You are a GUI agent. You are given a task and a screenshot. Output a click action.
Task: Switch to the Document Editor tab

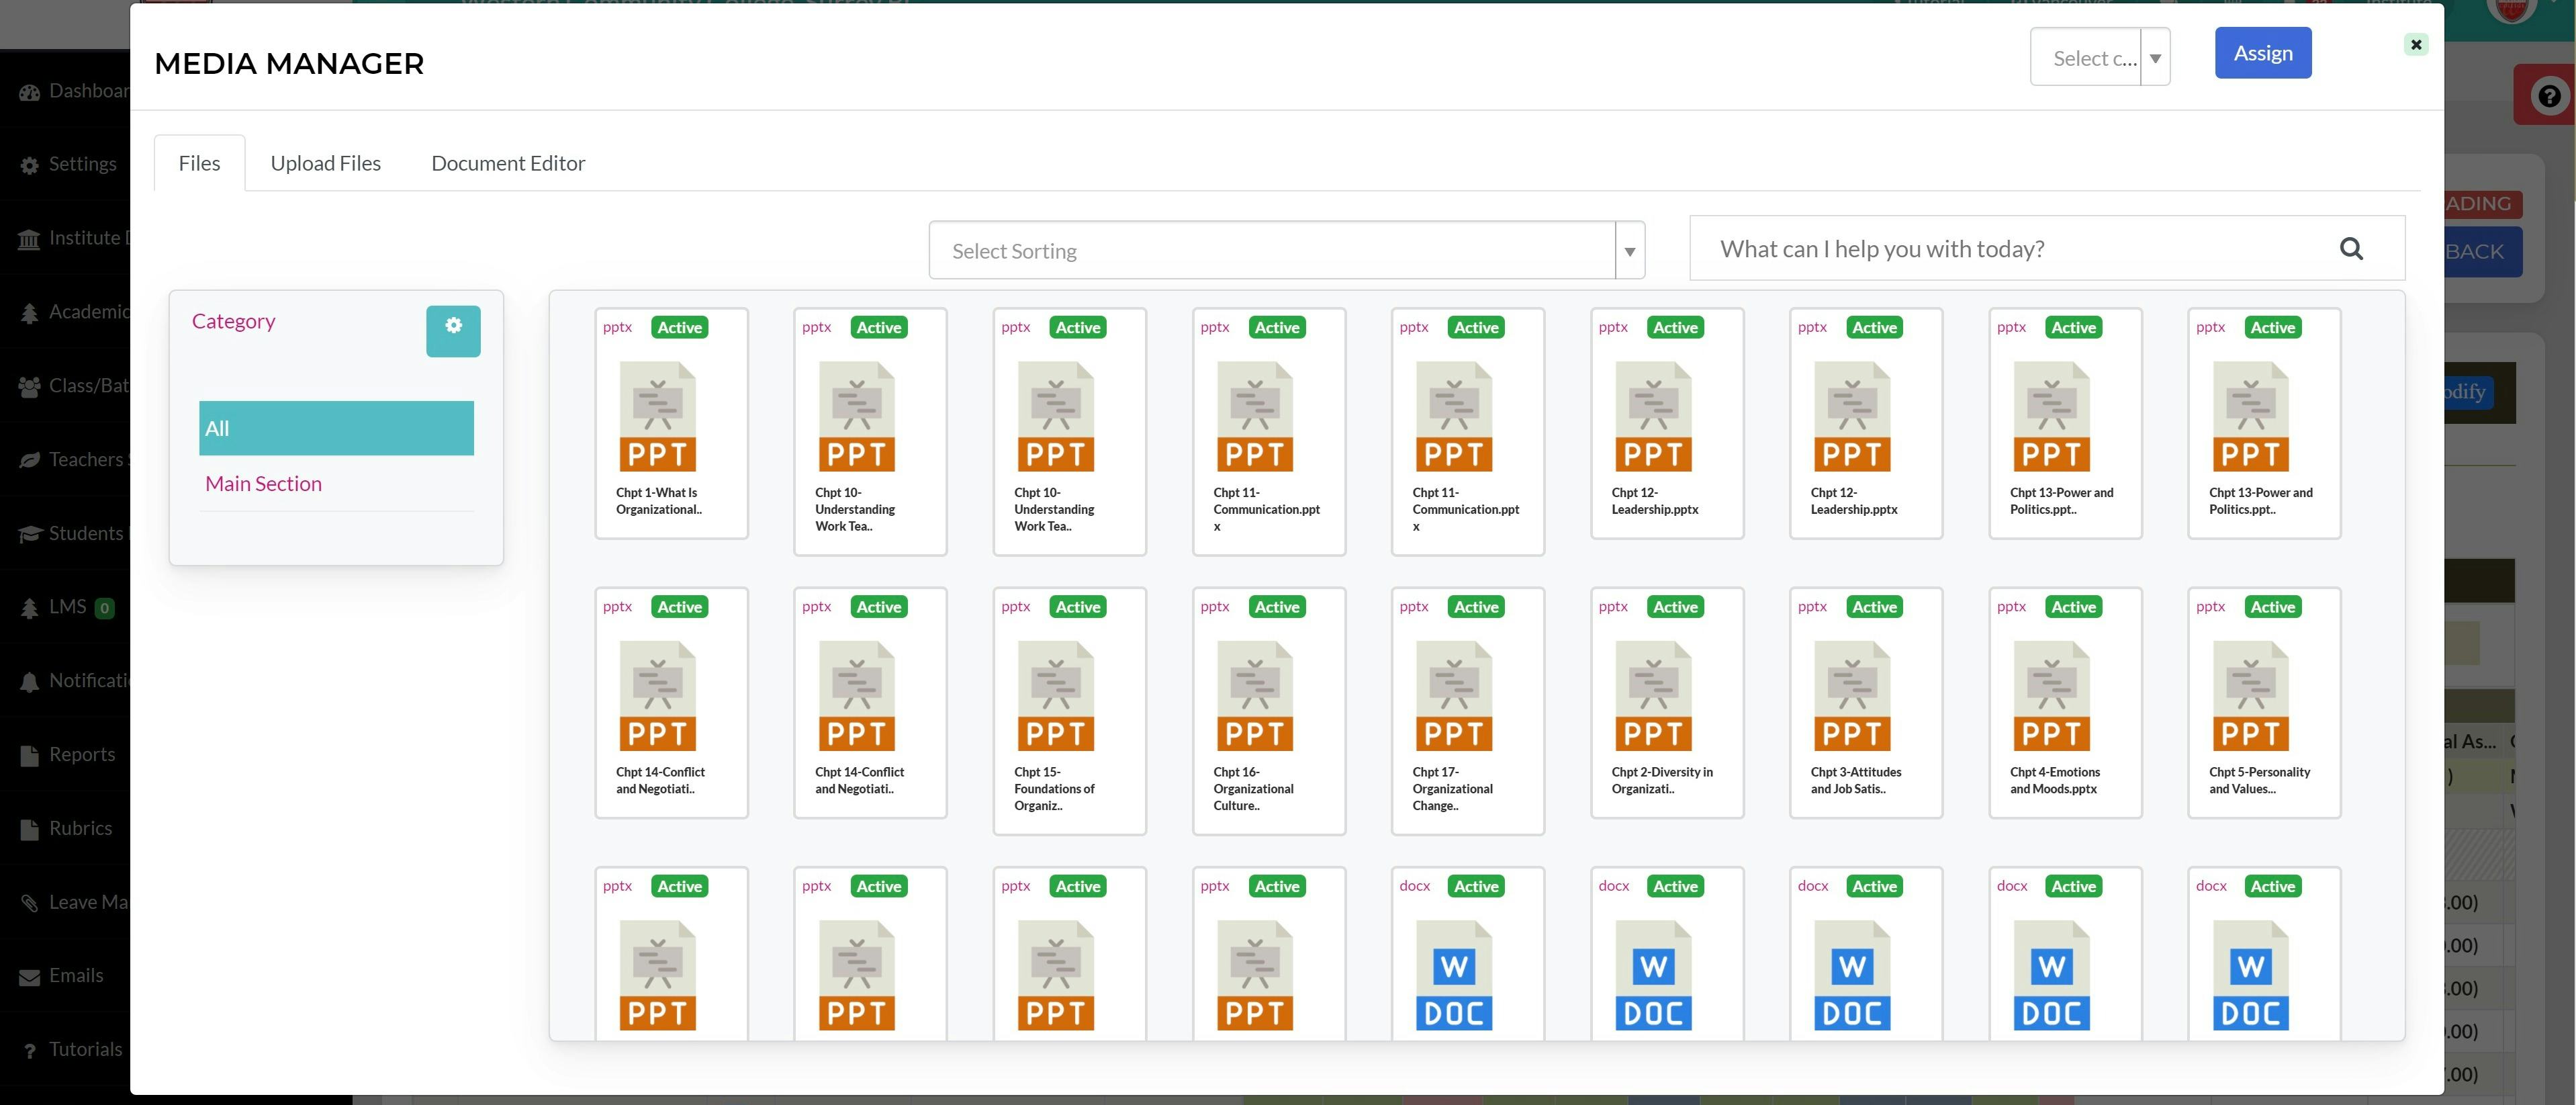coord(508,163)
